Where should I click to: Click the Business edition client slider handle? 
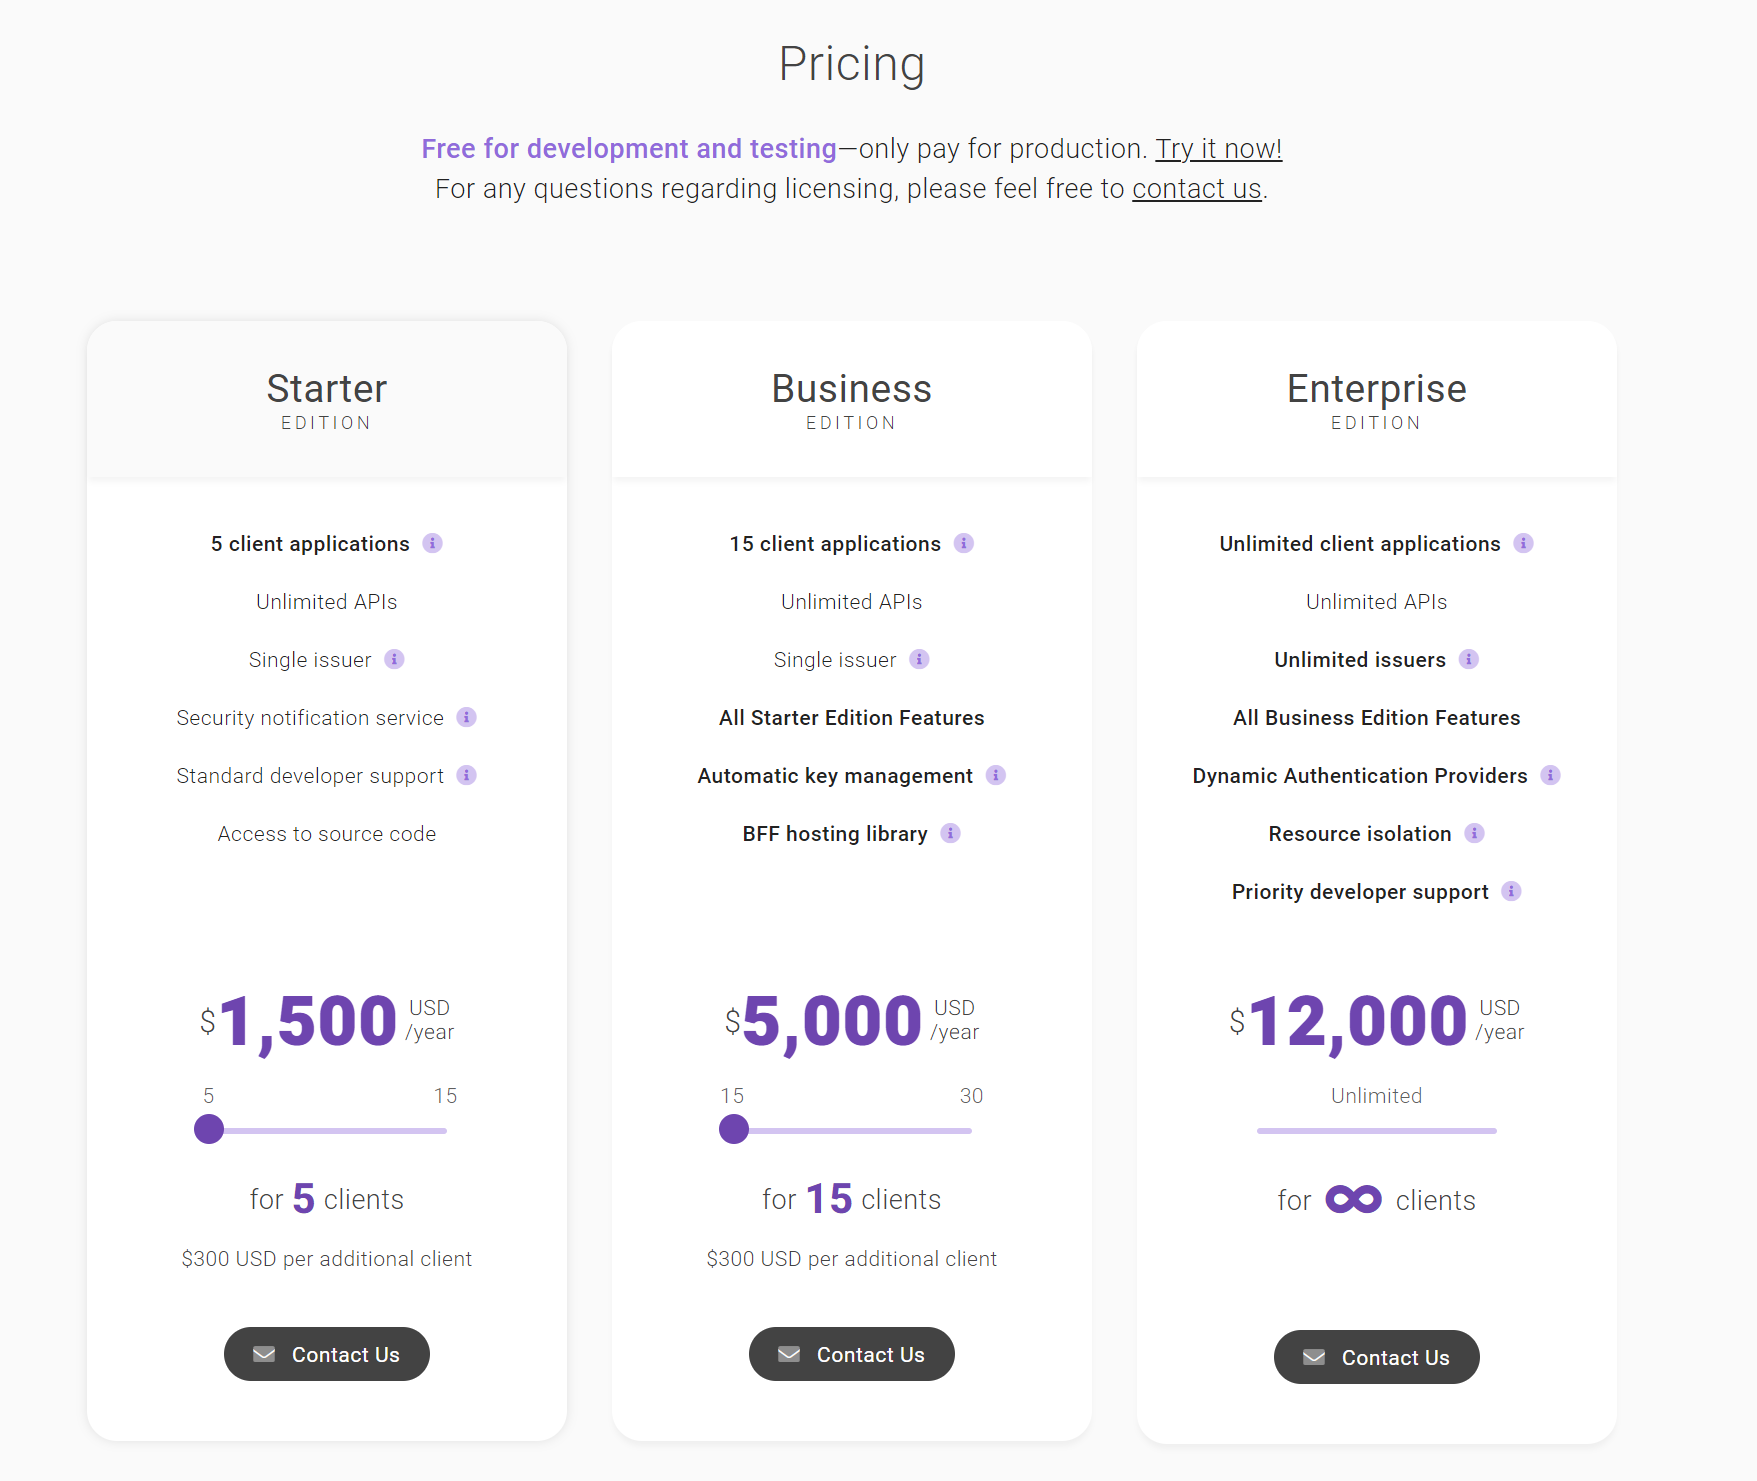[x=734, y=1129]
